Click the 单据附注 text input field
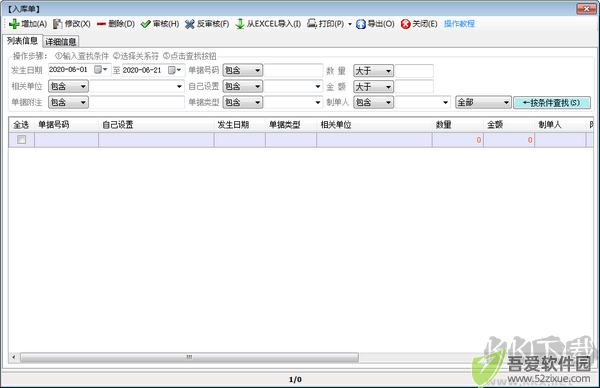 pyautogui.click(x=137, y=102)
